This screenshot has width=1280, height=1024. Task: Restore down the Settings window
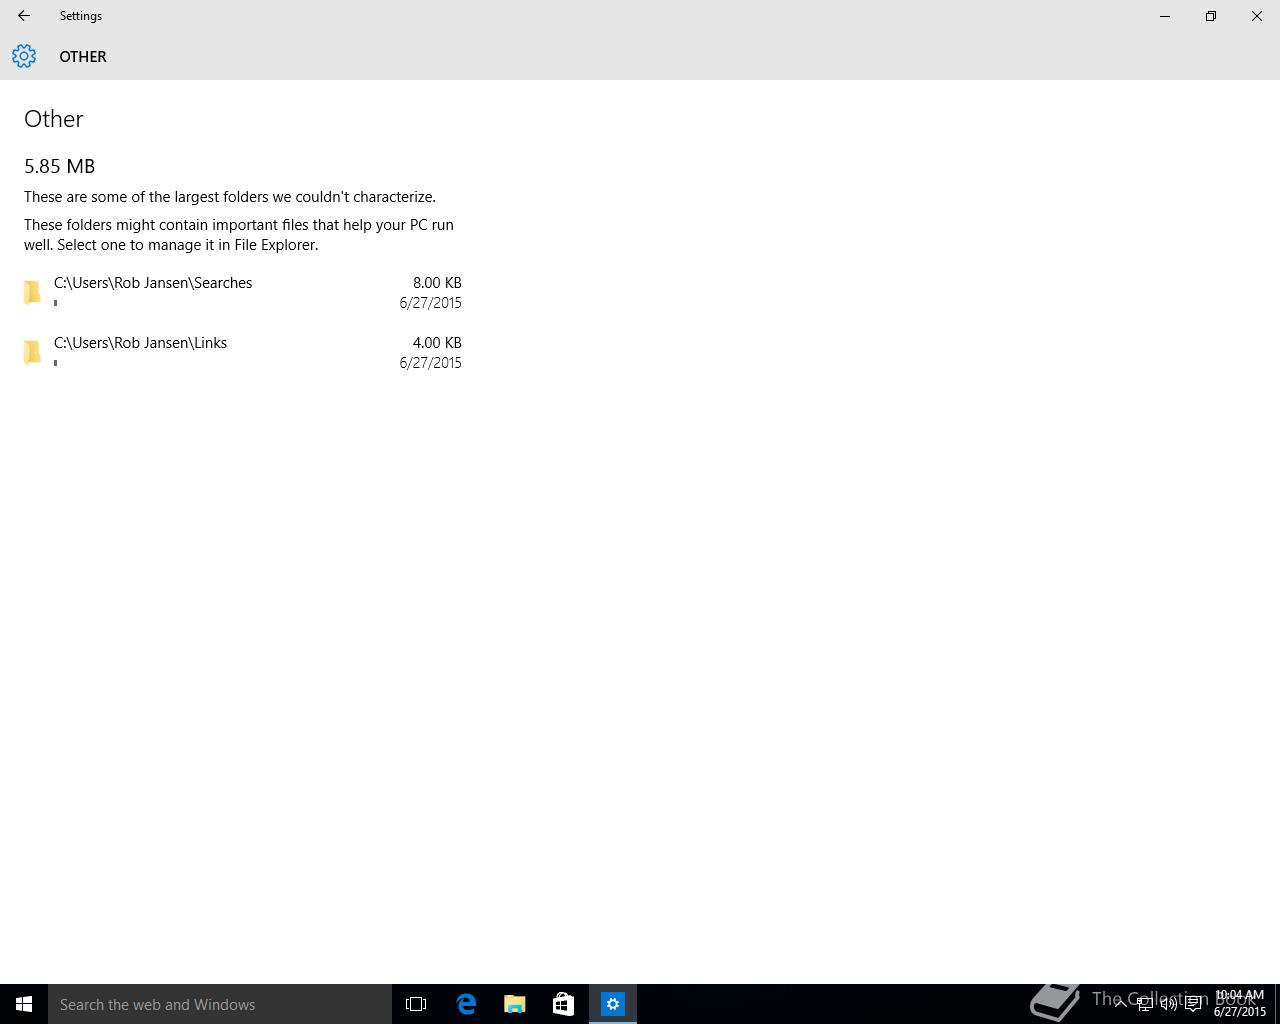tap(1211, 16)
